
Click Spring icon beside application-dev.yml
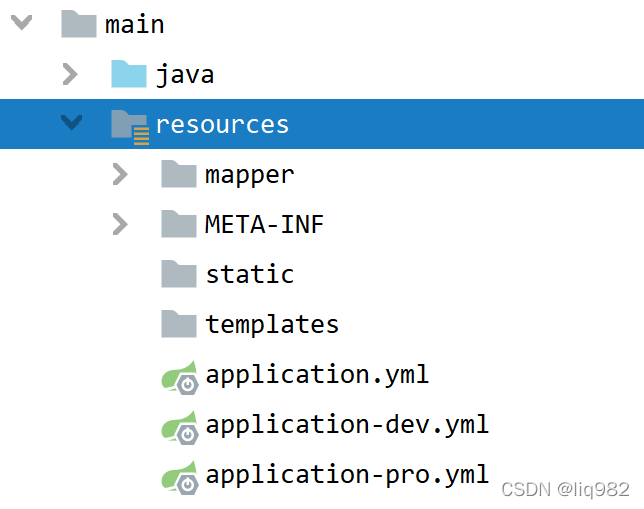point(180,428)
